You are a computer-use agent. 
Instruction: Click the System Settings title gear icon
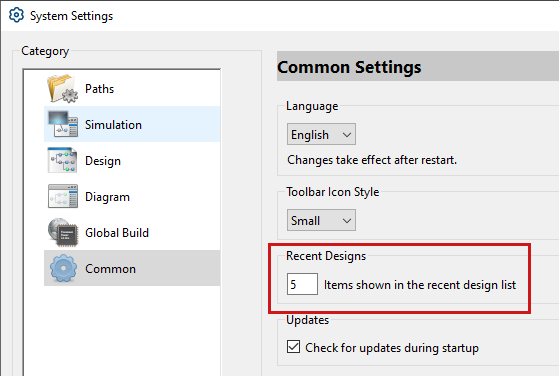pyautogui.click(x=16, y=15)
